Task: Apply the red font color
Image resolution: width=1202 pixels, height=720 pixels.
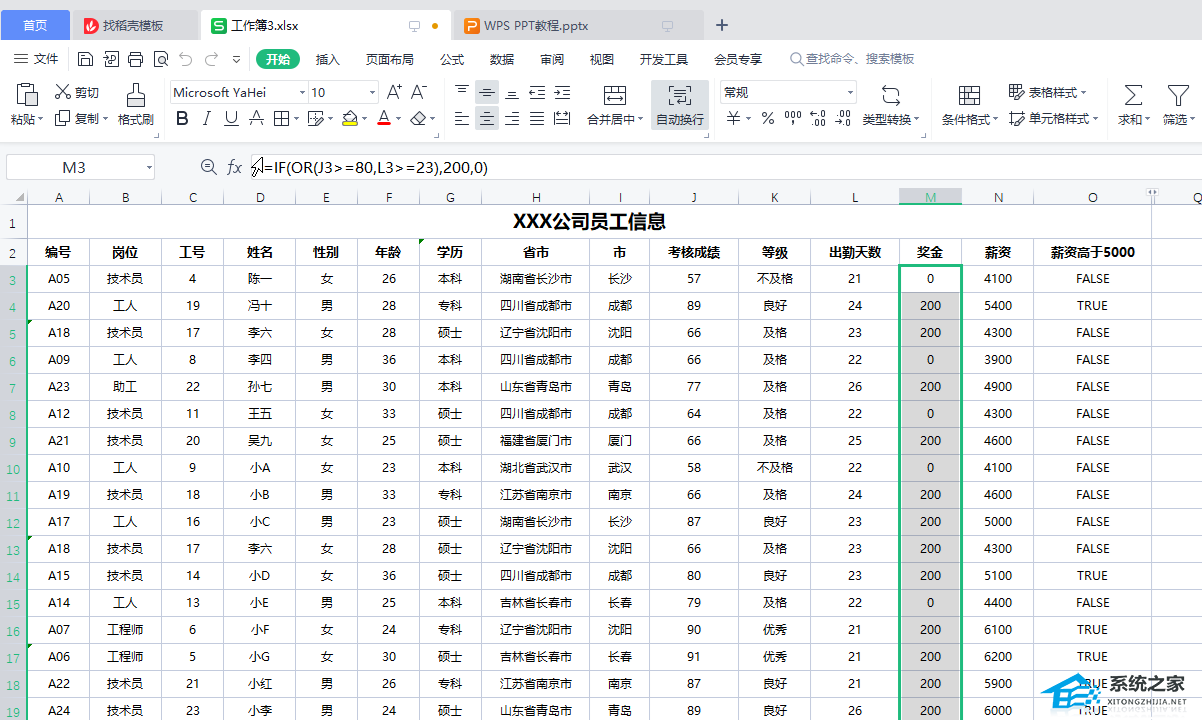Action: (383, 119)
